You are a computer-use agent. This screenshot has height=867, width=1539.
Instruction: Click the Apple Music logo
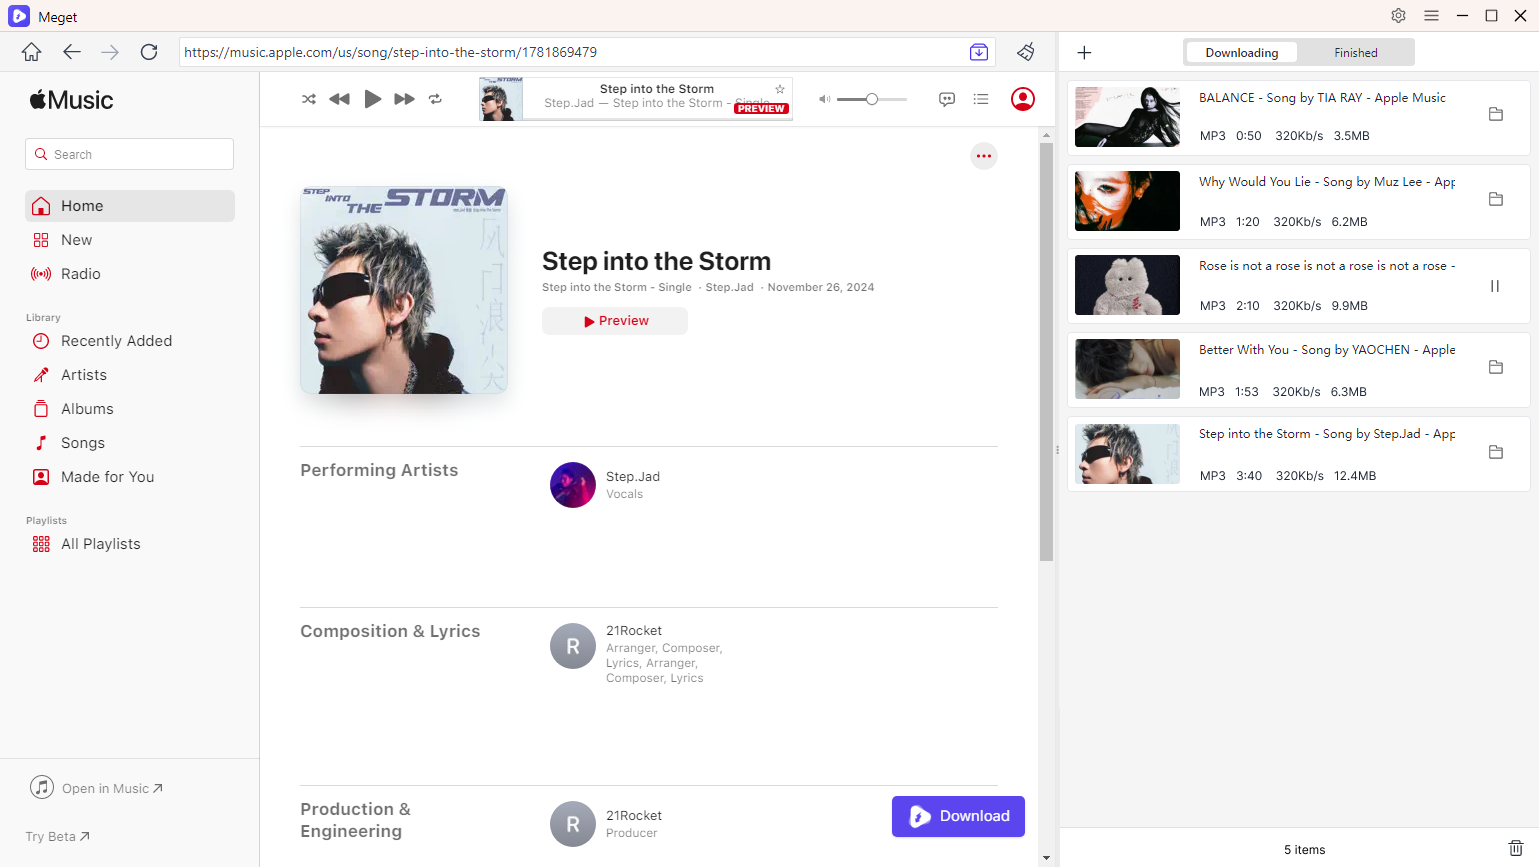pos(71,100)
